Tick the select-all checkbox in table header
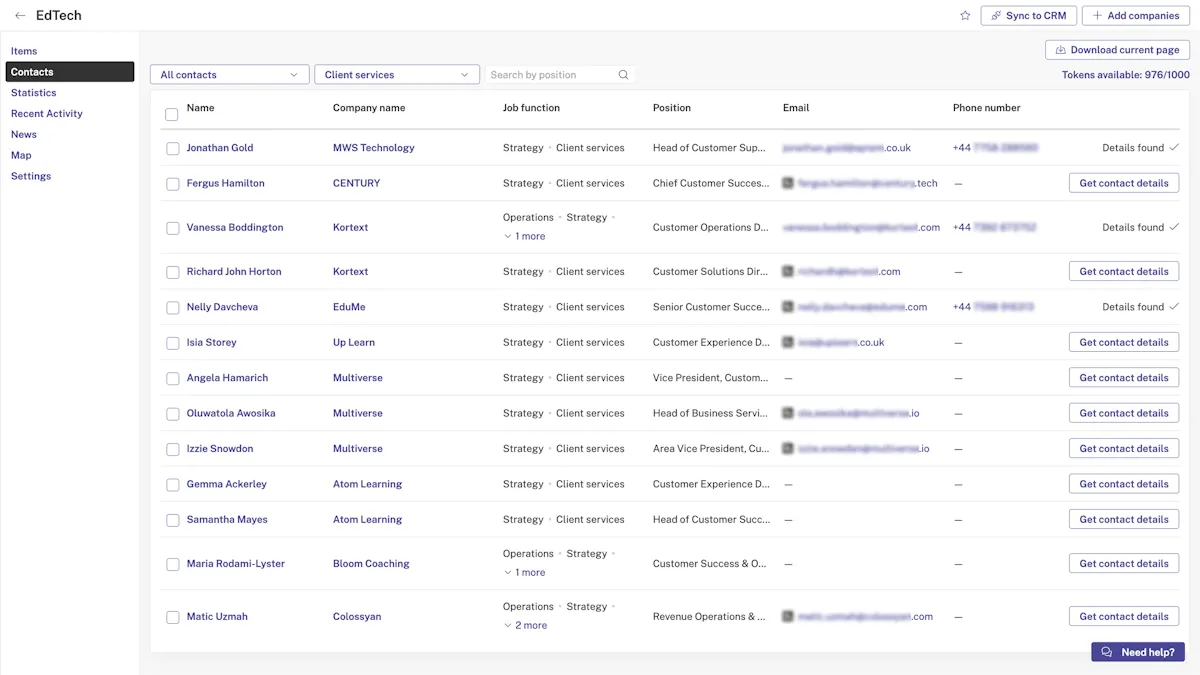 pyautogui.click(x=172, y=115)
